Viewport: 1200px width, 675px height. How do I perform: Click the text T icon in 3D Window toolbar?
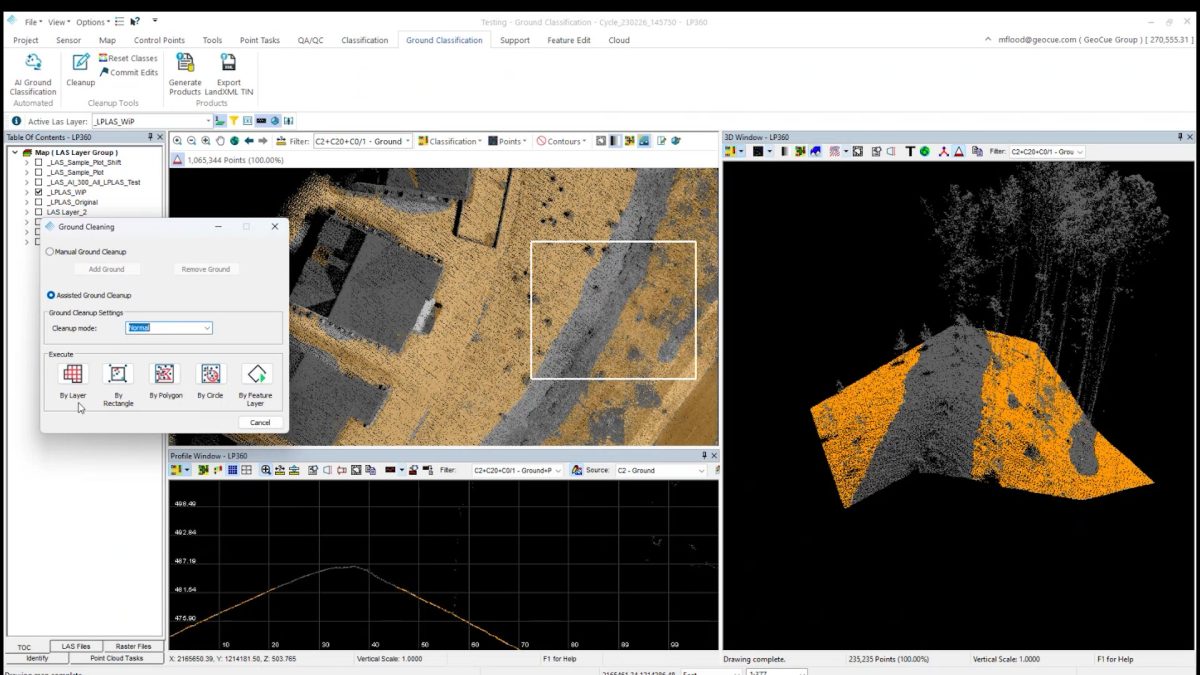pos(910,151)
